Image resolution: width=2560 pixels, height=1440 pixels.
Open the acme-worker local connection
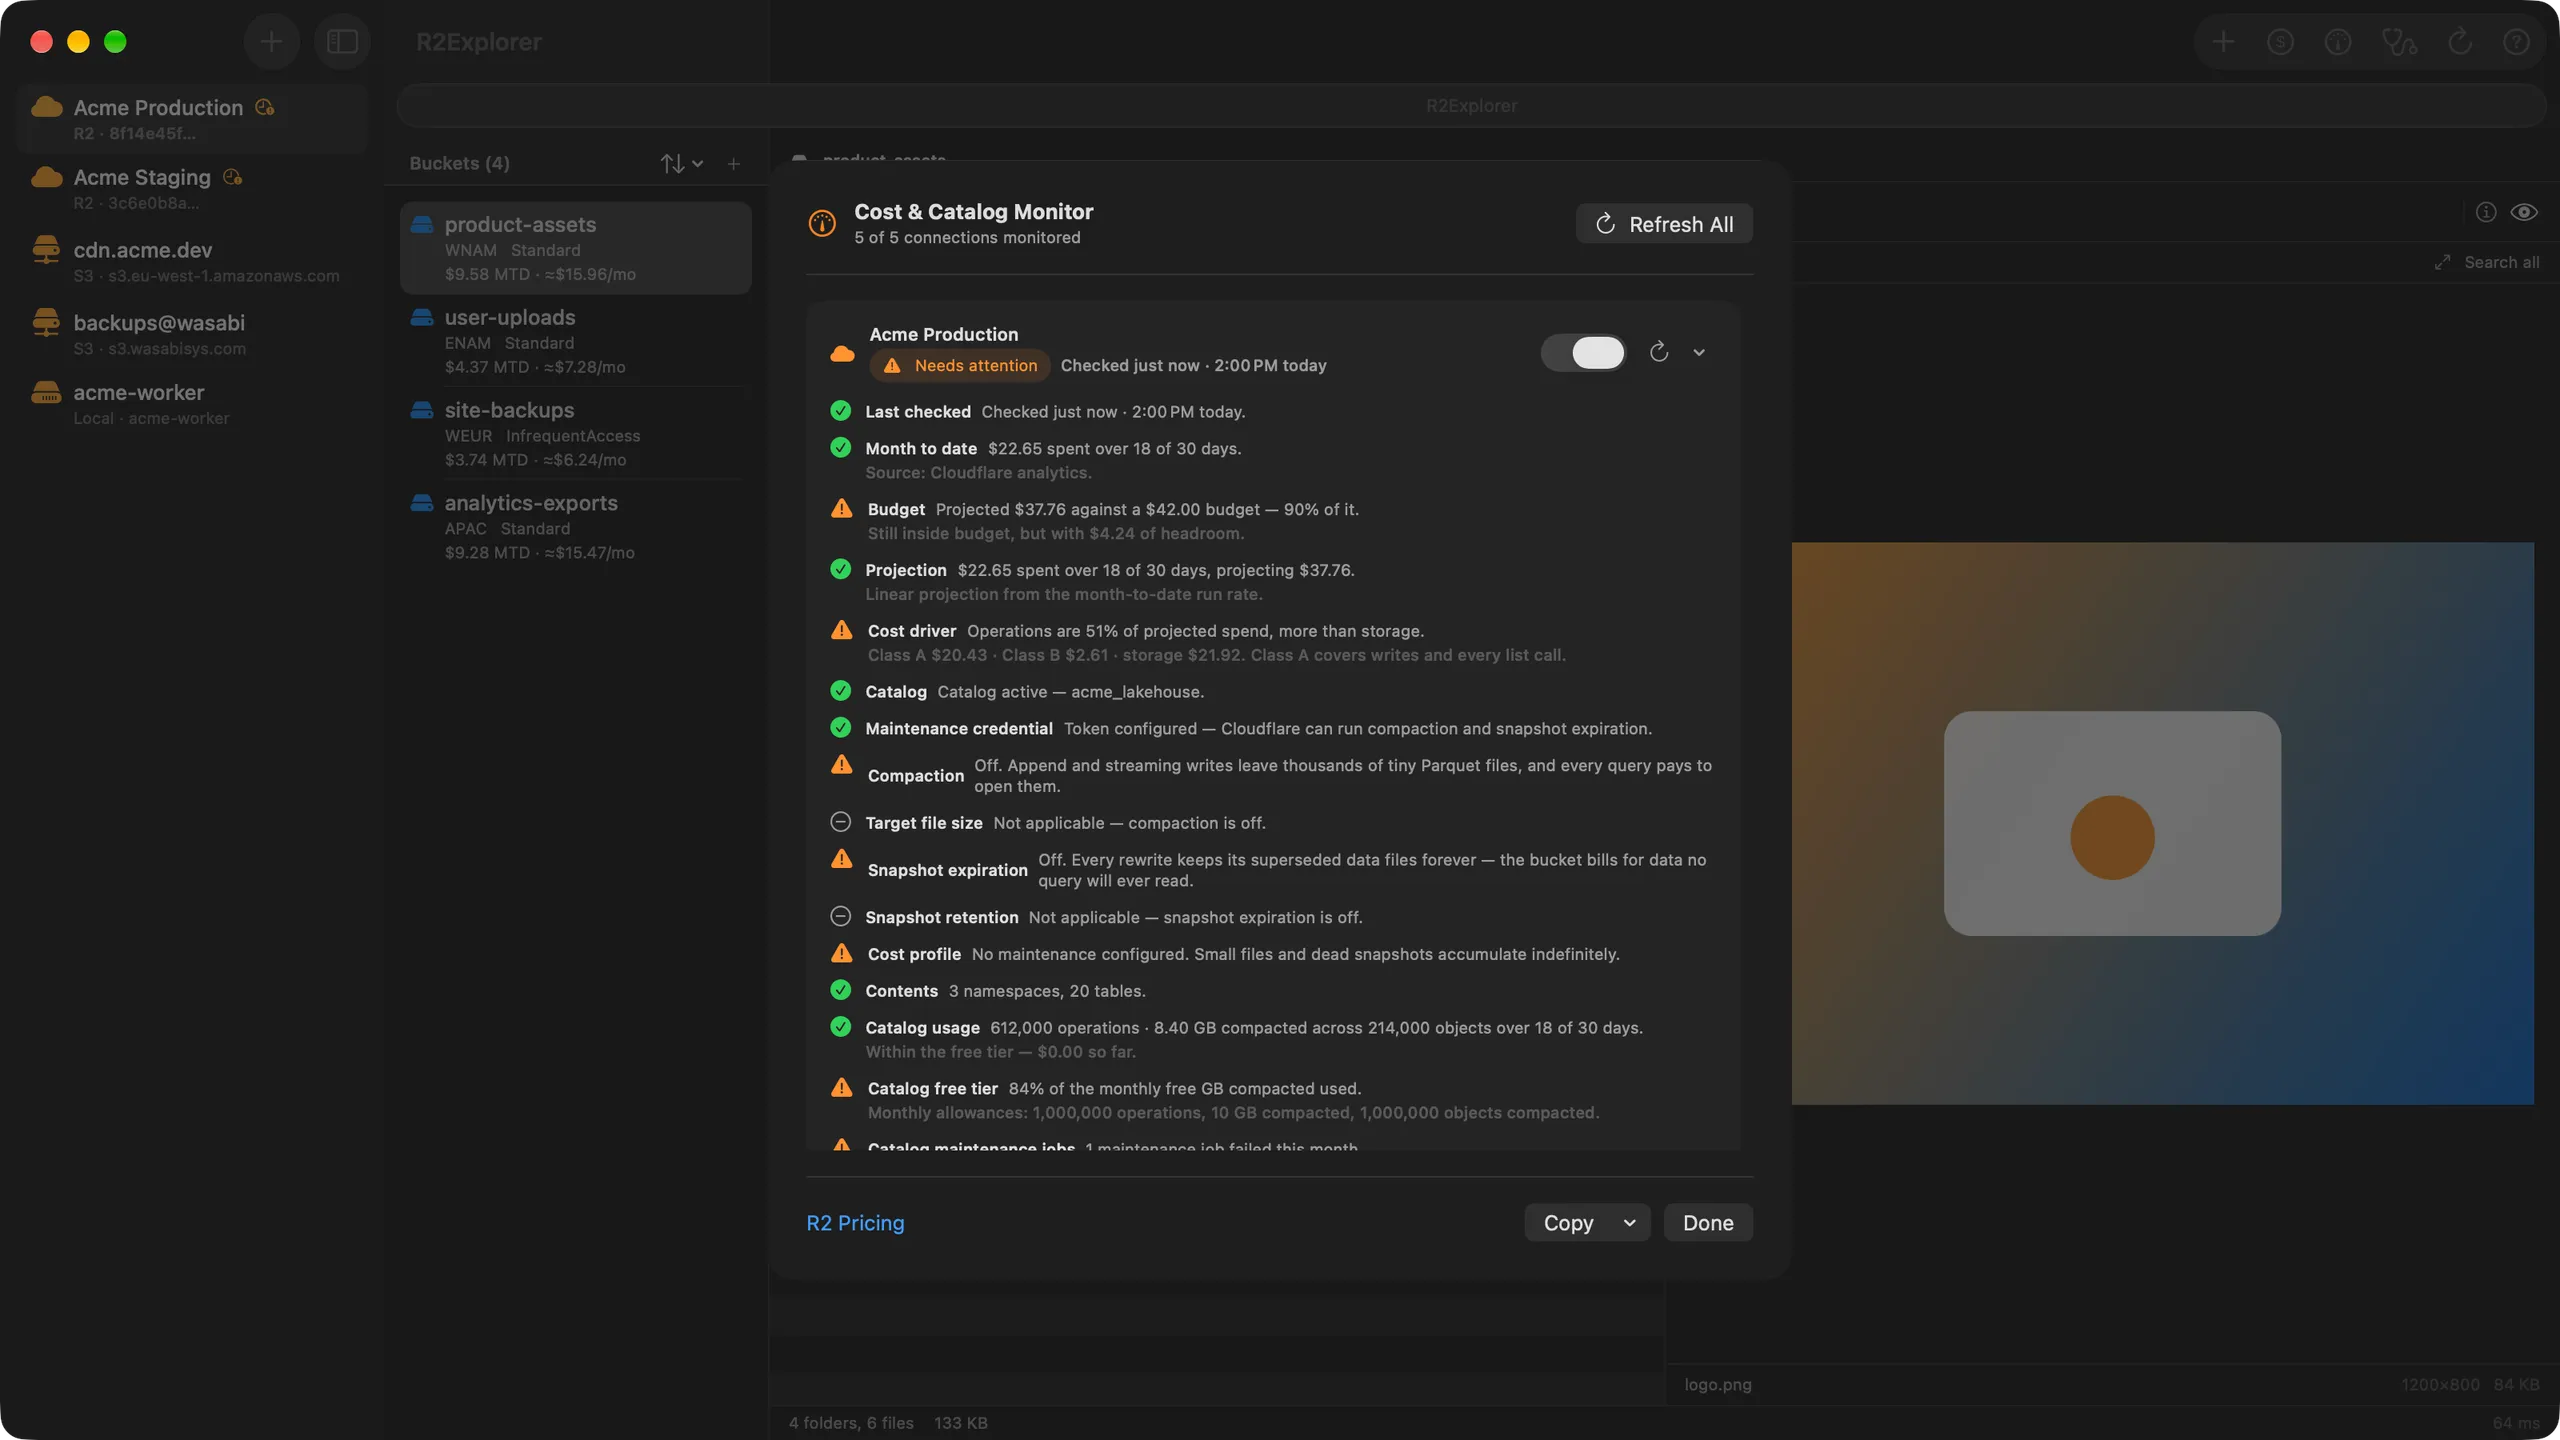click(193, 404)
